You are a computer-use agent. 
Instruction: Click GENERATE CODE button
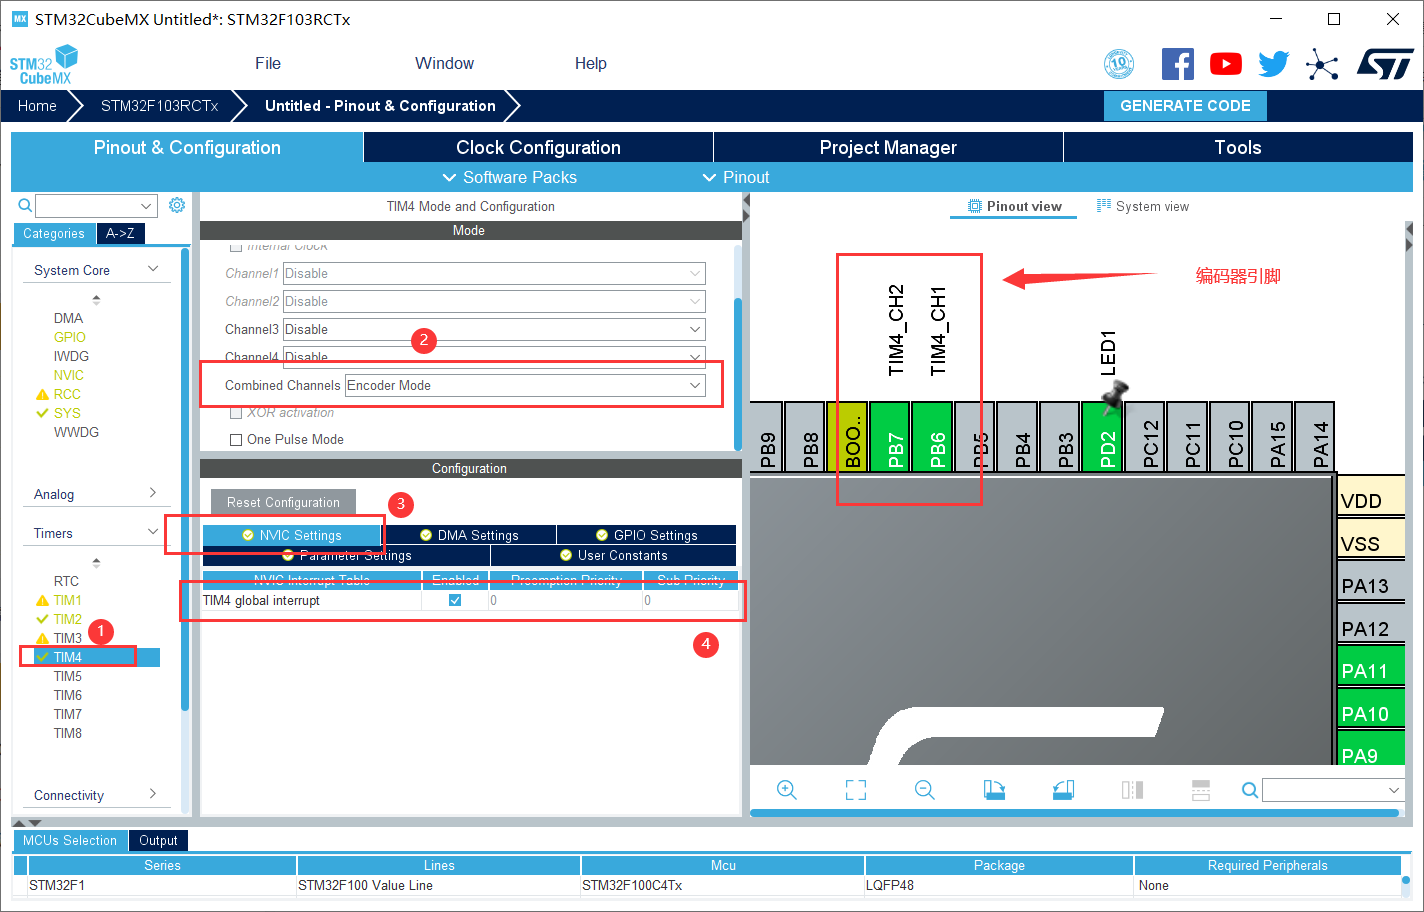(1185, 105)
